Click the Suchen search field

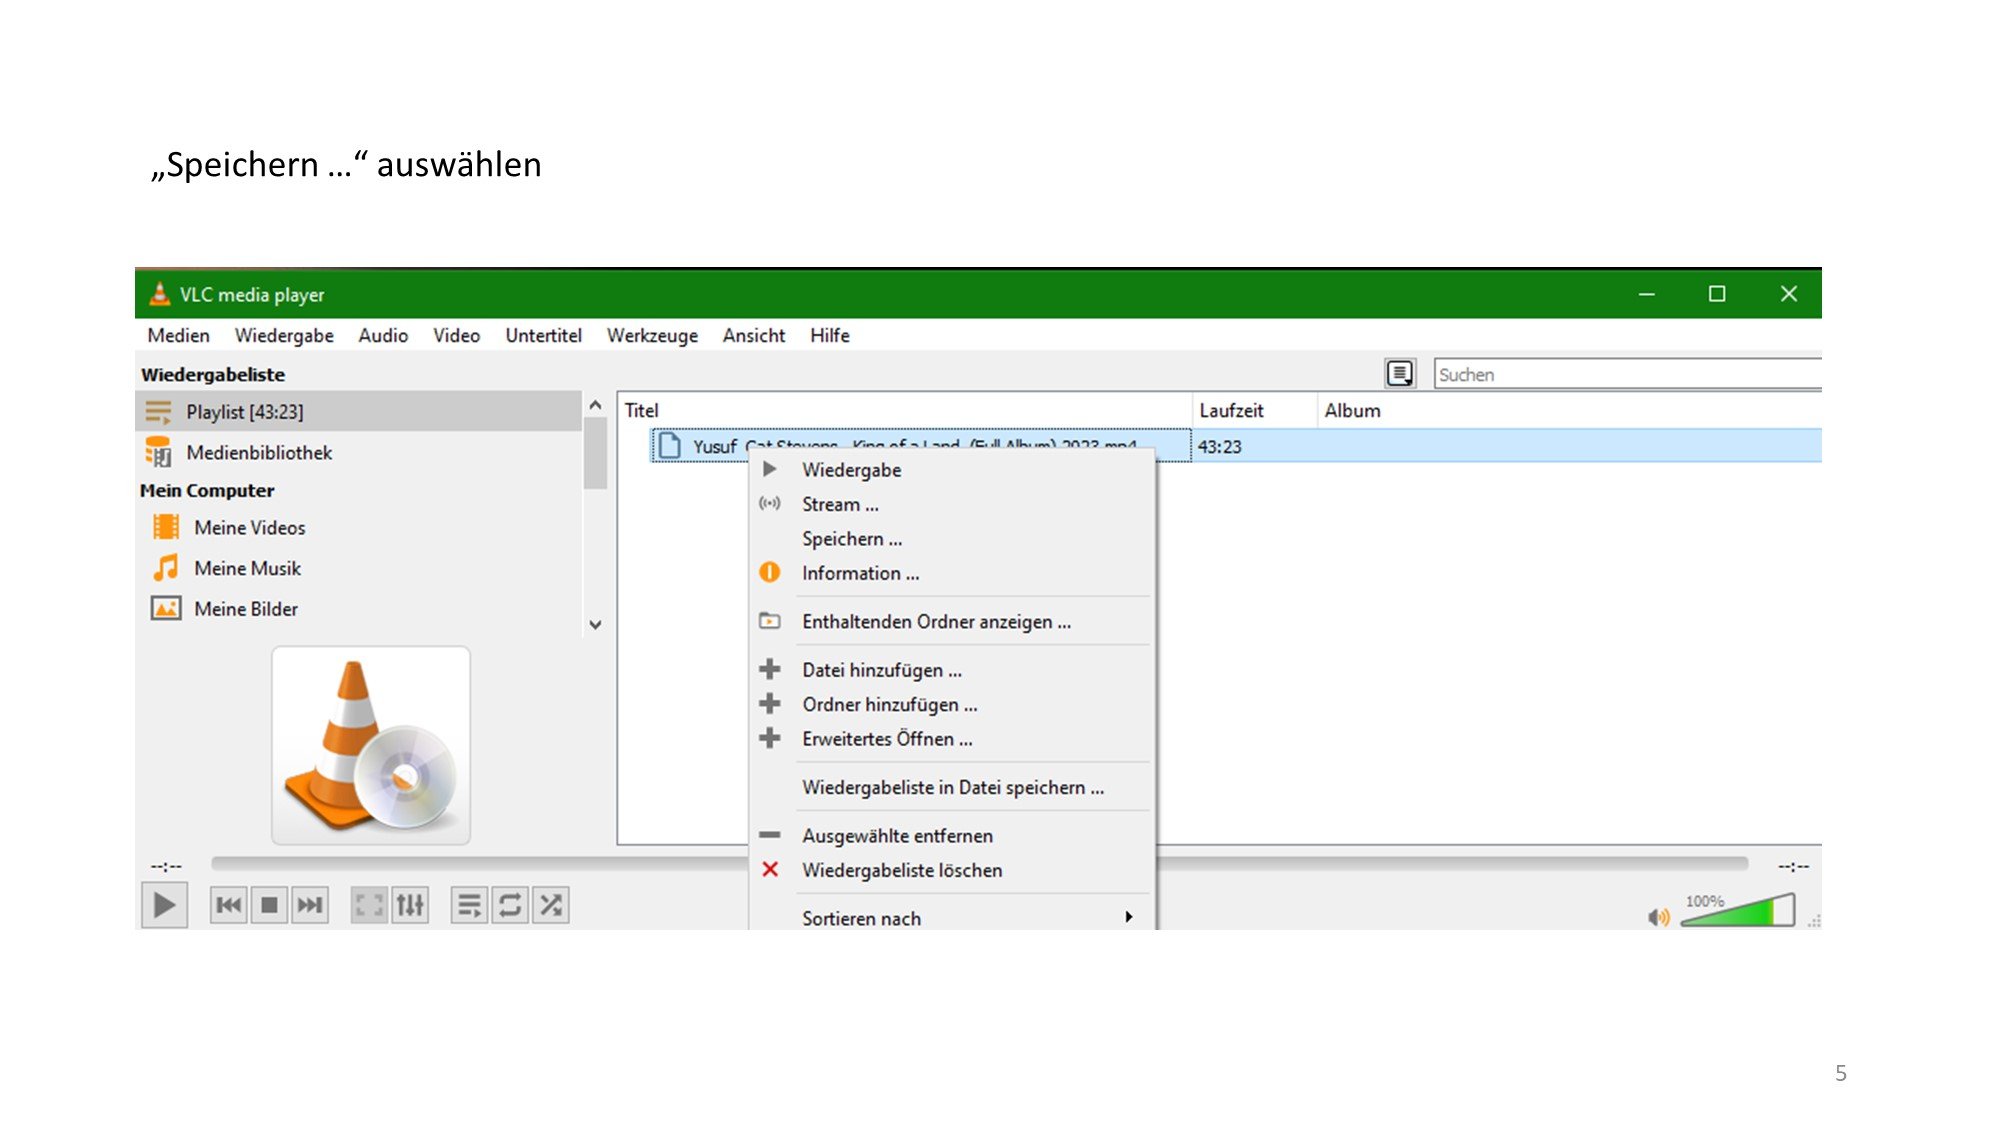coord(1625,375)
